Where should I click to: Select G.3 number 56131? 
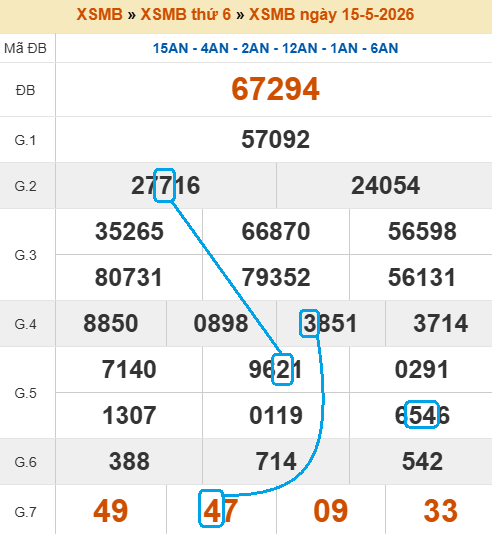tap(422, 277)
